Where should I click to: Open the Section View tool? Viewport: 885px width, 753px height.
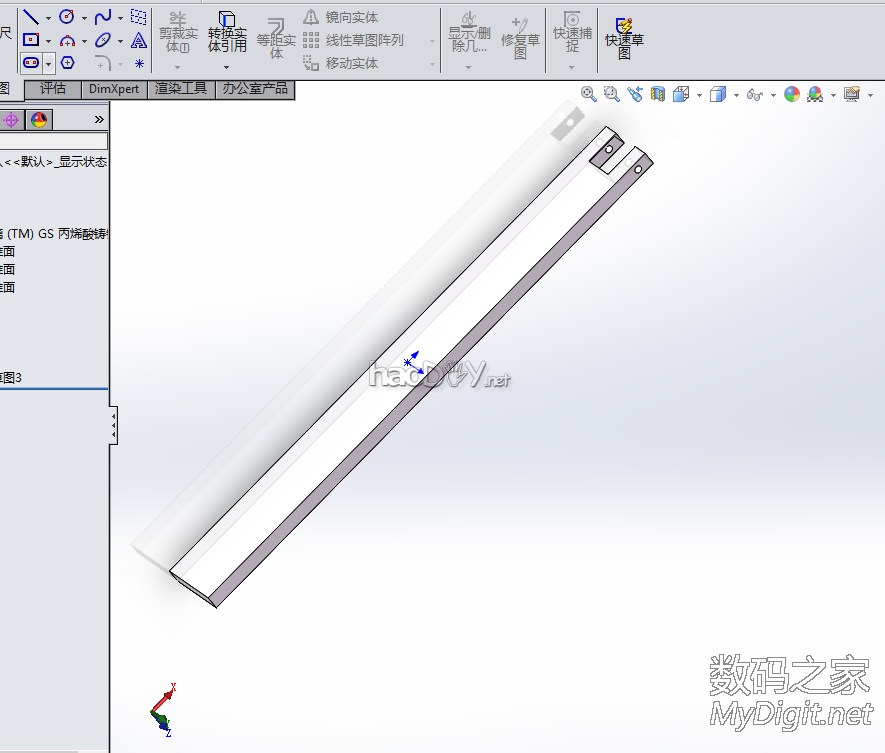tap(658, 94)
